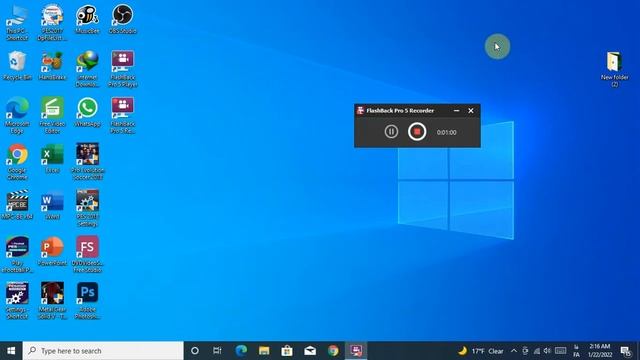This screenshot has width=640, height=360.
Task: Select the Google Chrome desktop shortcut
Action: (17, 162)
